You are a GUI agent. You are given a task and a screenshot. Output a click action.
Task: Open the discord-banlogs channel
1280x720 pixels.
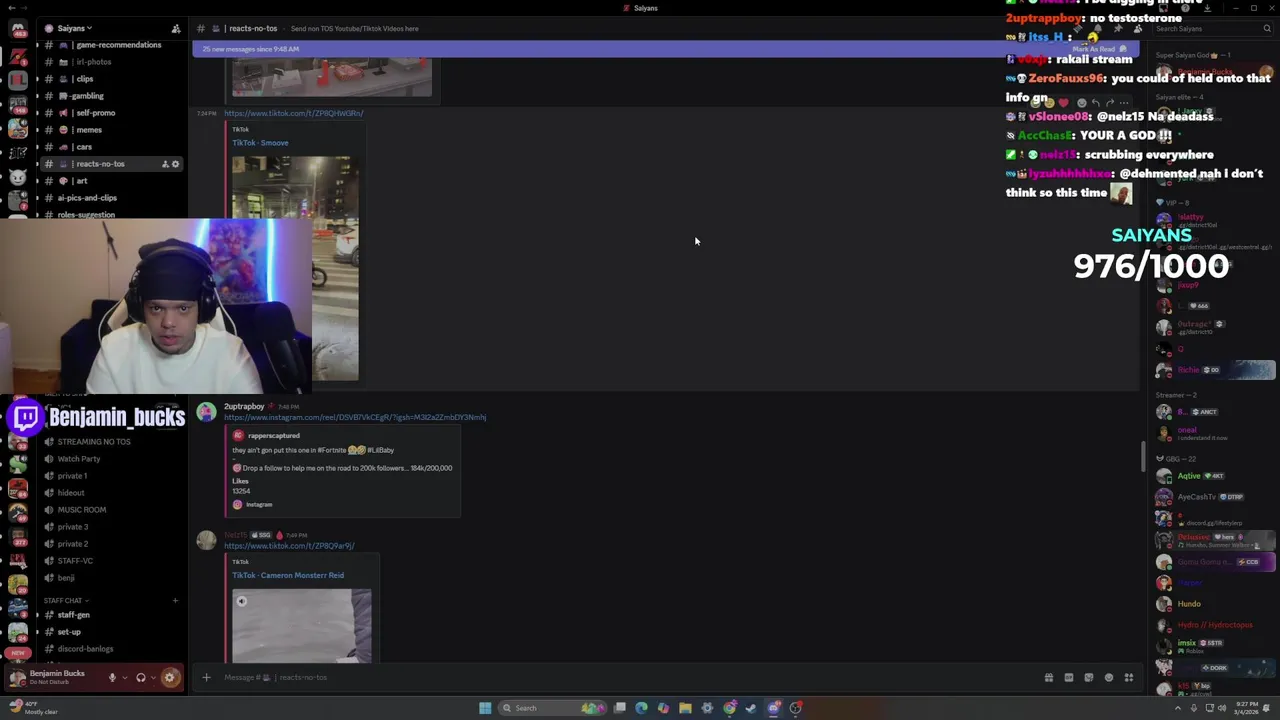tap(110, 649)
